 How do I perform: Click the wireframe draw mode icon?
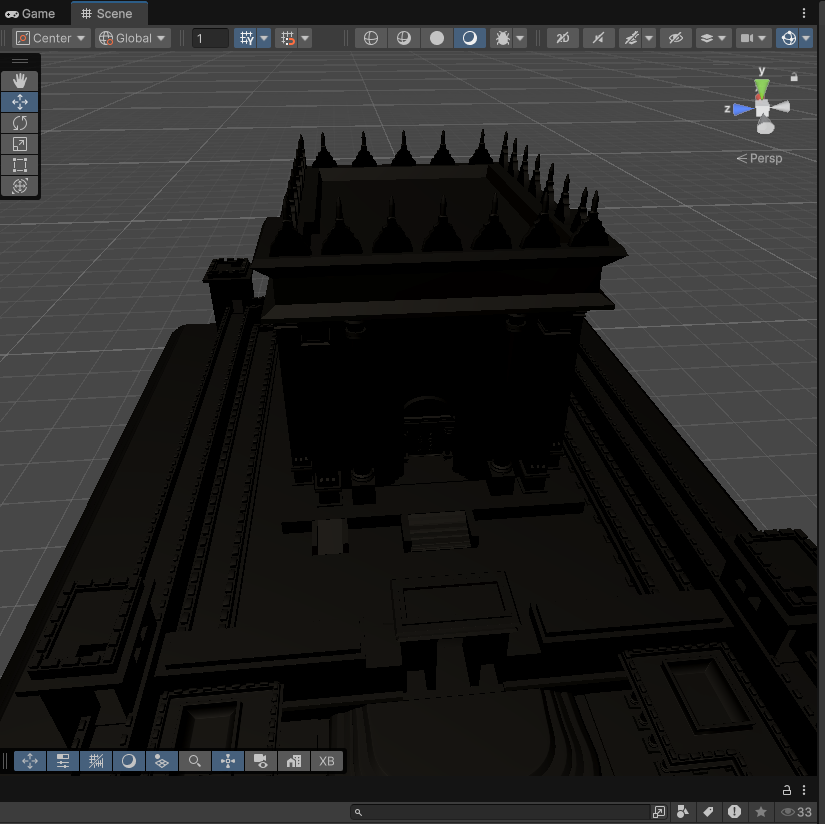click(x=371, y=38)
